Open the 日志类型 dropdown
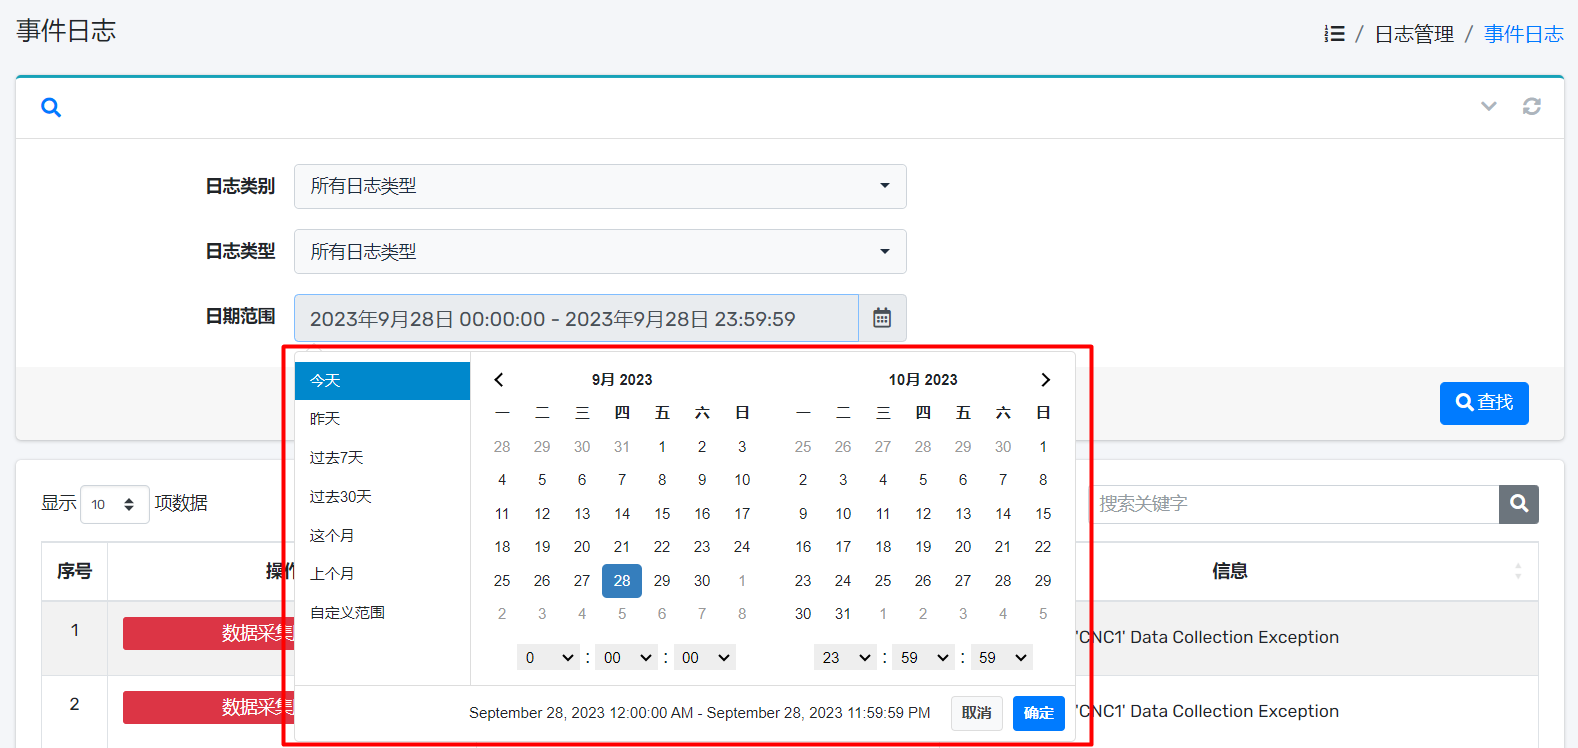The width and height of the screenshot is (1578, 748). click(600, 252)
